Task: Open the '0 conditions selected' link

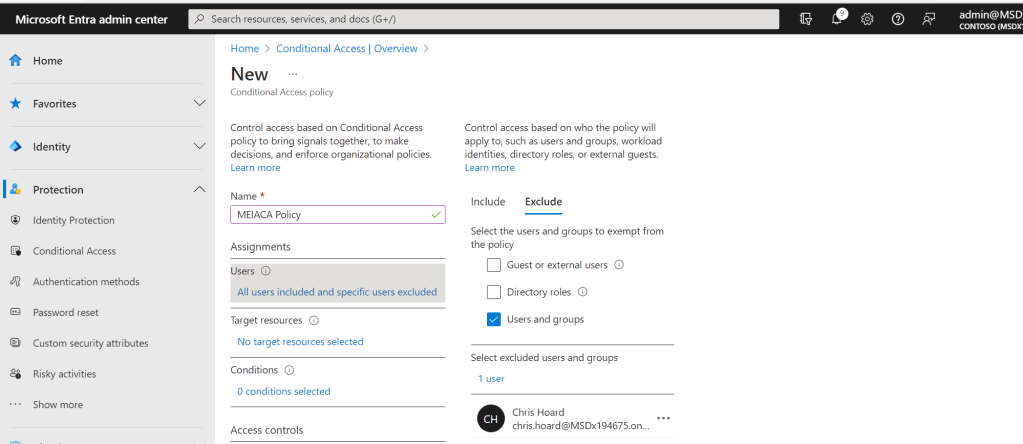Action: (283, 392)
